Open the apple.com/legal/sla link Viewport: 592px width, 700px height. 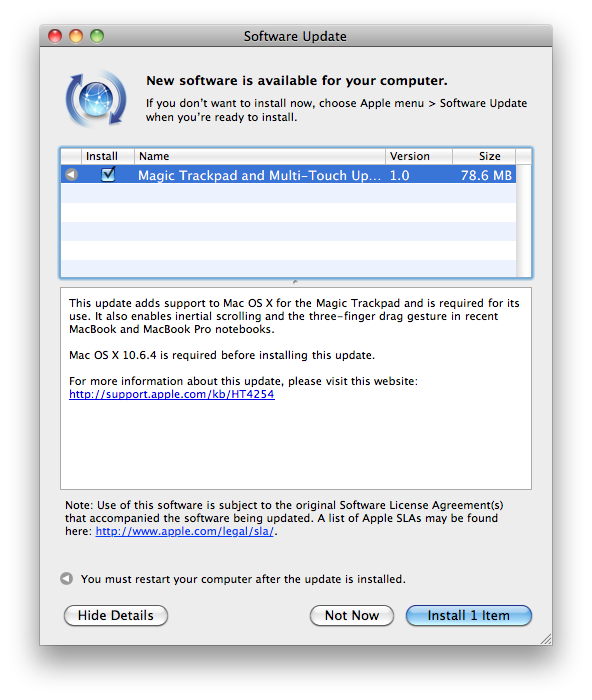184,531
